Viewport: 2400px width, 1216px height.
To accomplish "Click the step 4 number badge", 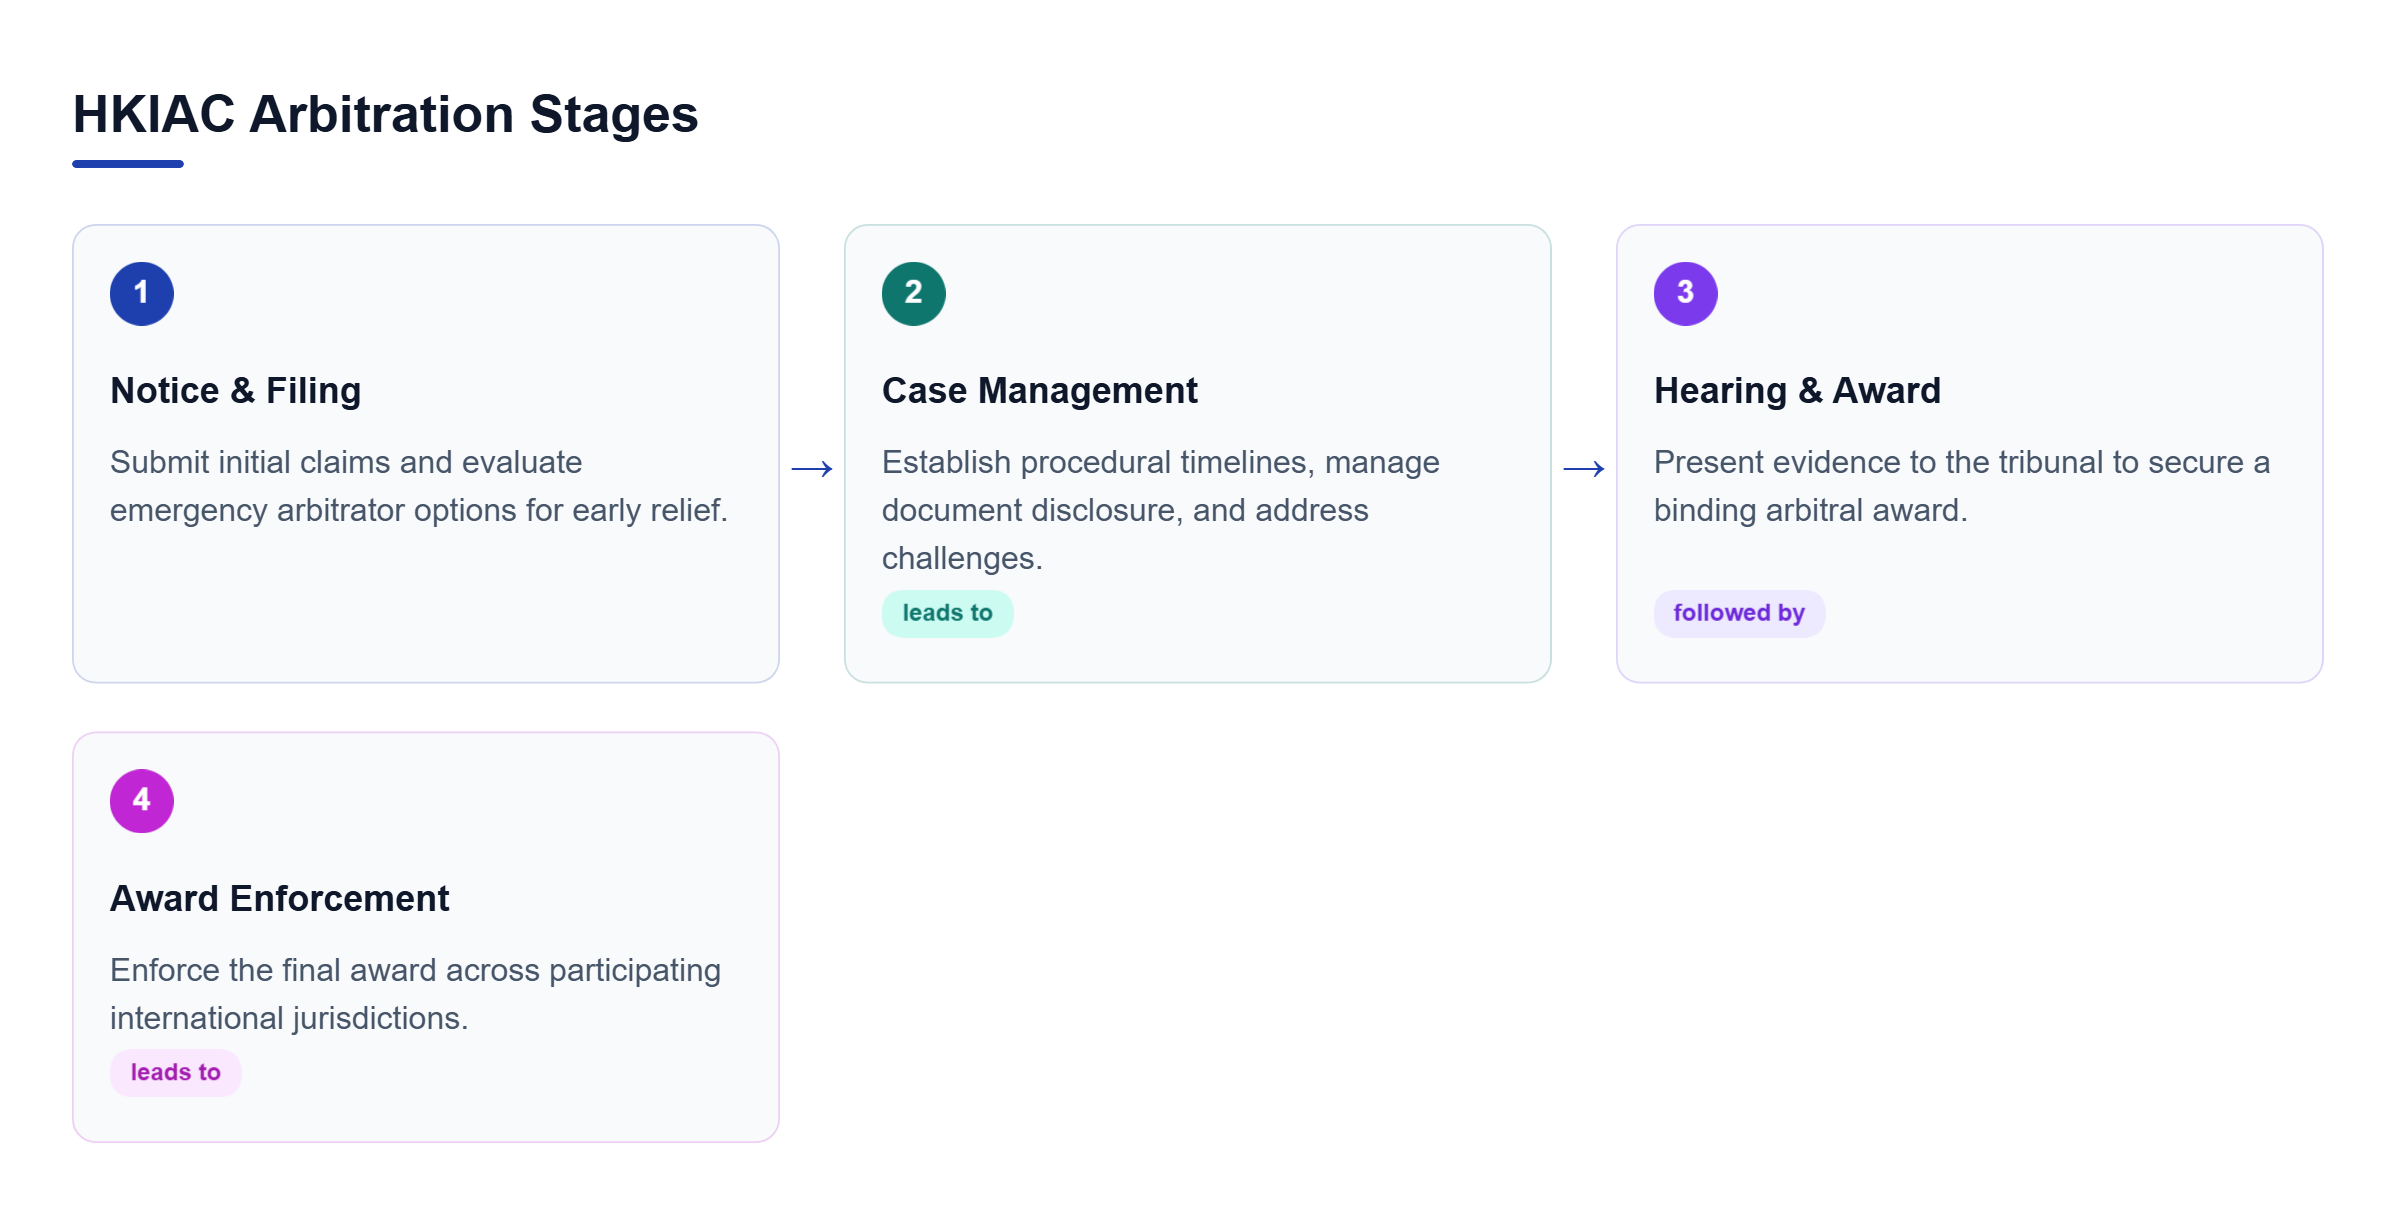I will coord(142,801).
